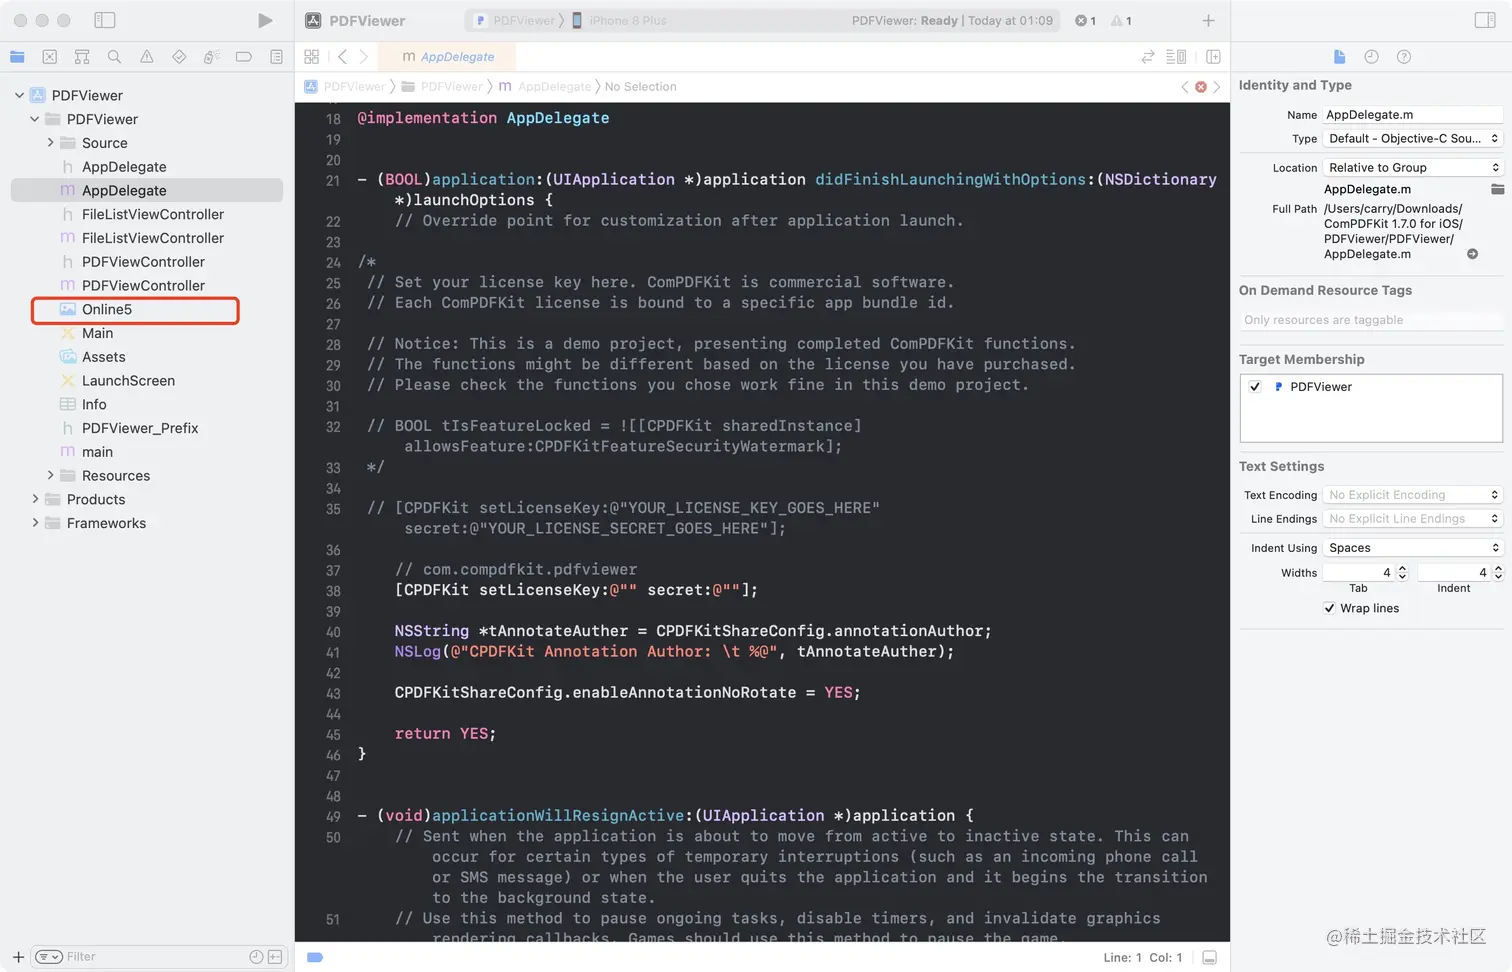
Task: Choose file location with folder icon
Action: (x=1497, y=189)
